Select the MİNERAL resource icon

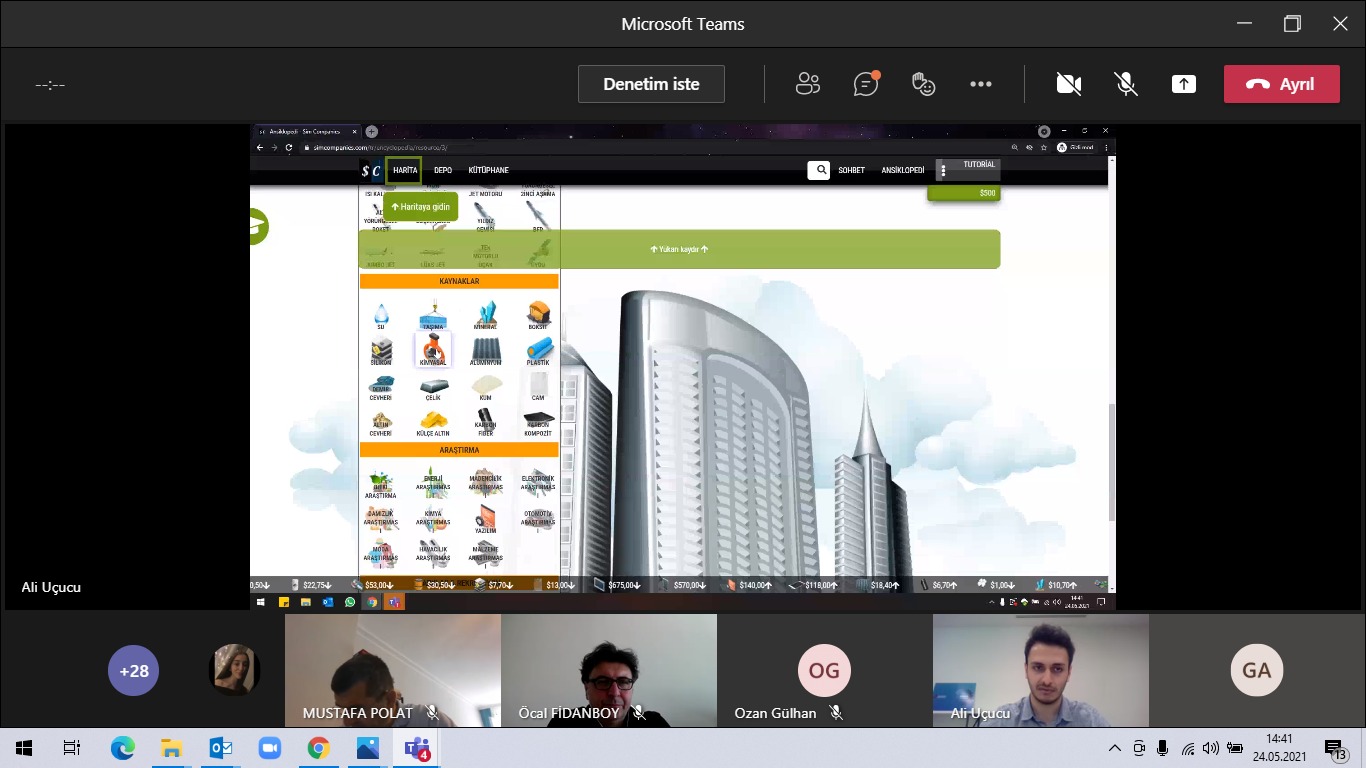pos(485,317)
